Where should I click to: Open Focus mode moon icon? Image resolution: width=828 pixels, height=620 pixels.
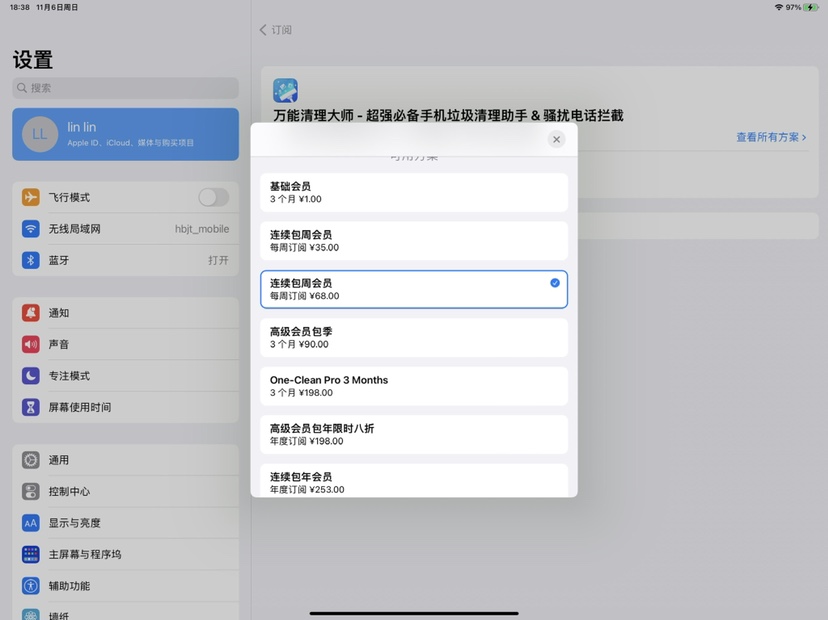pos(31,376)
